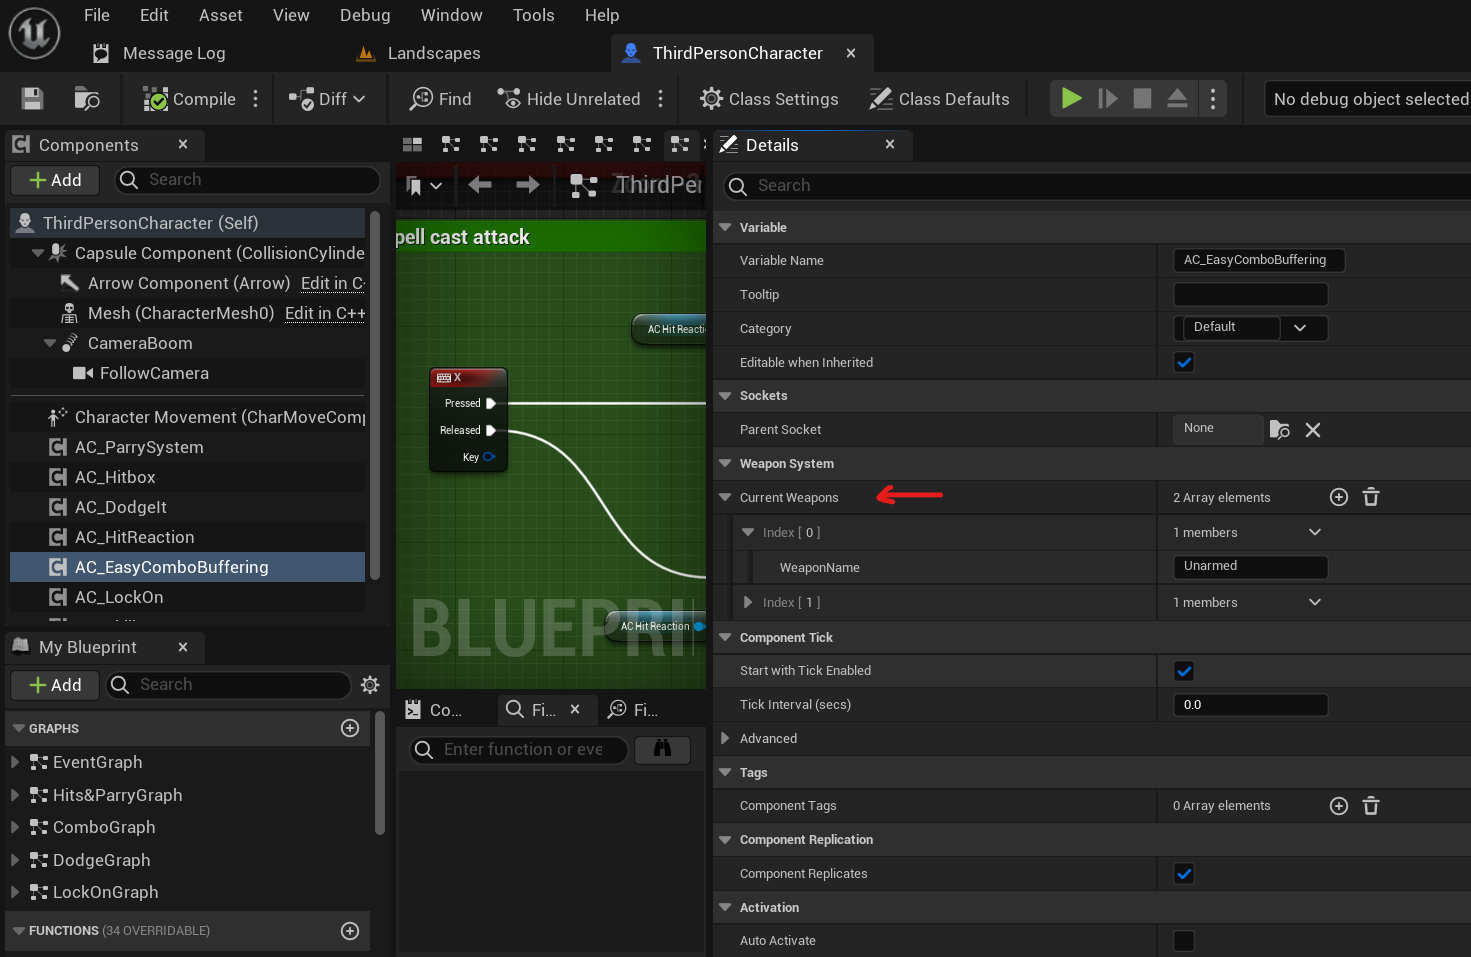Viewport: 1471px width, 957px height.
Task: Uncheck Editable when Inherited
Action: 1184,362
